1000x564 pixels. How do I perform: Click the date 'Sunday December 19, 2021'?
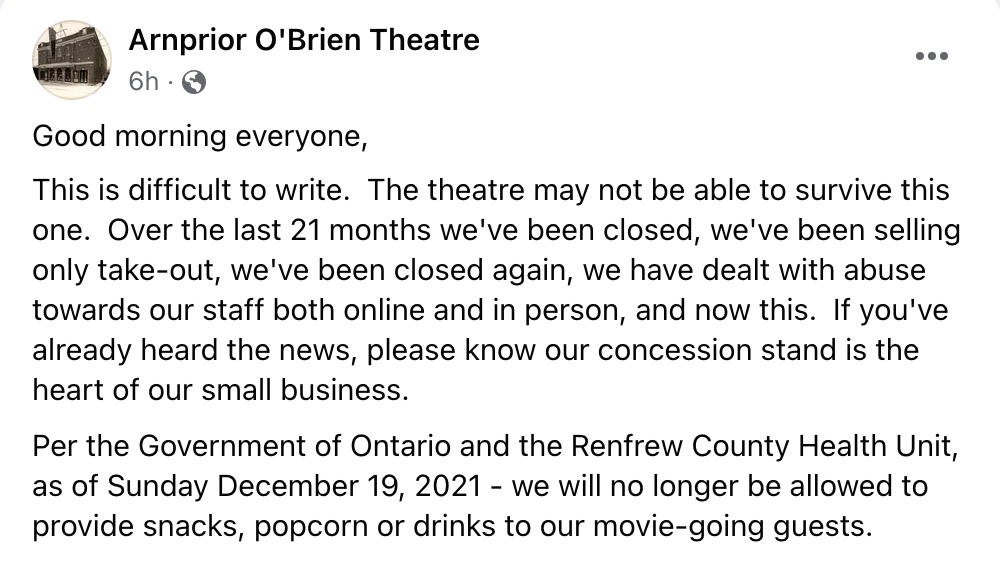295,487
